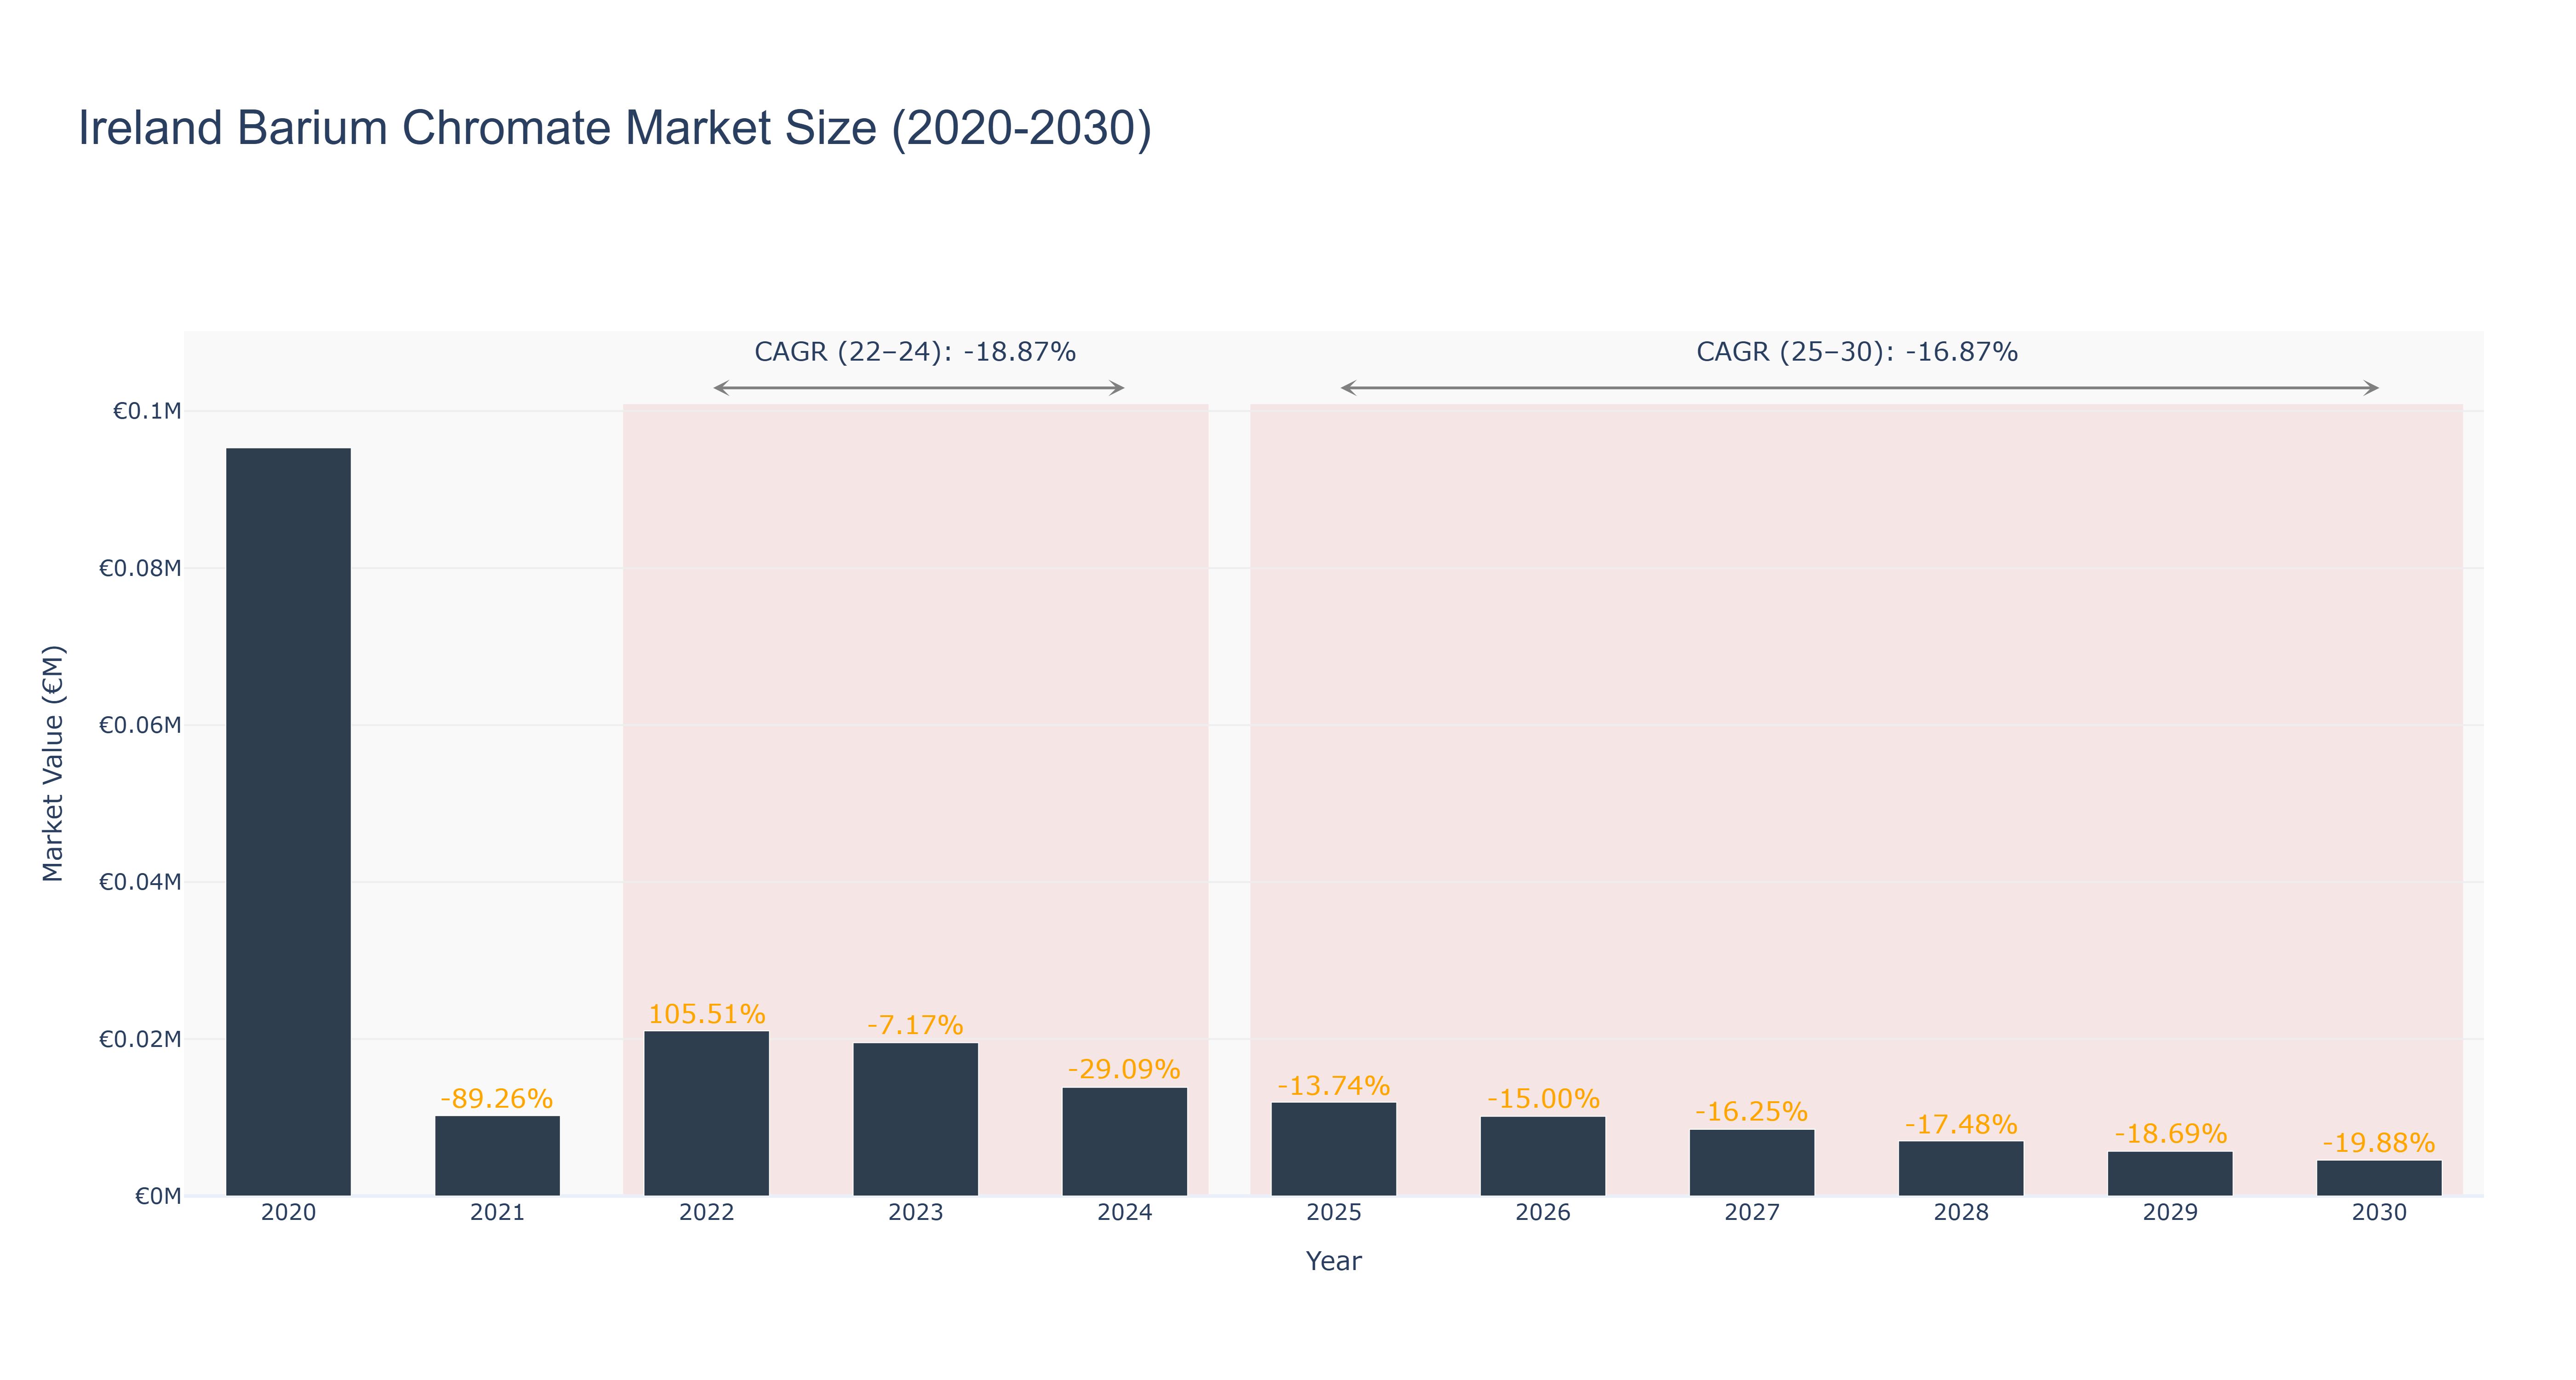
Task: Click the 'Market Value (€M)' axis title
Action: tap(53, 763)
